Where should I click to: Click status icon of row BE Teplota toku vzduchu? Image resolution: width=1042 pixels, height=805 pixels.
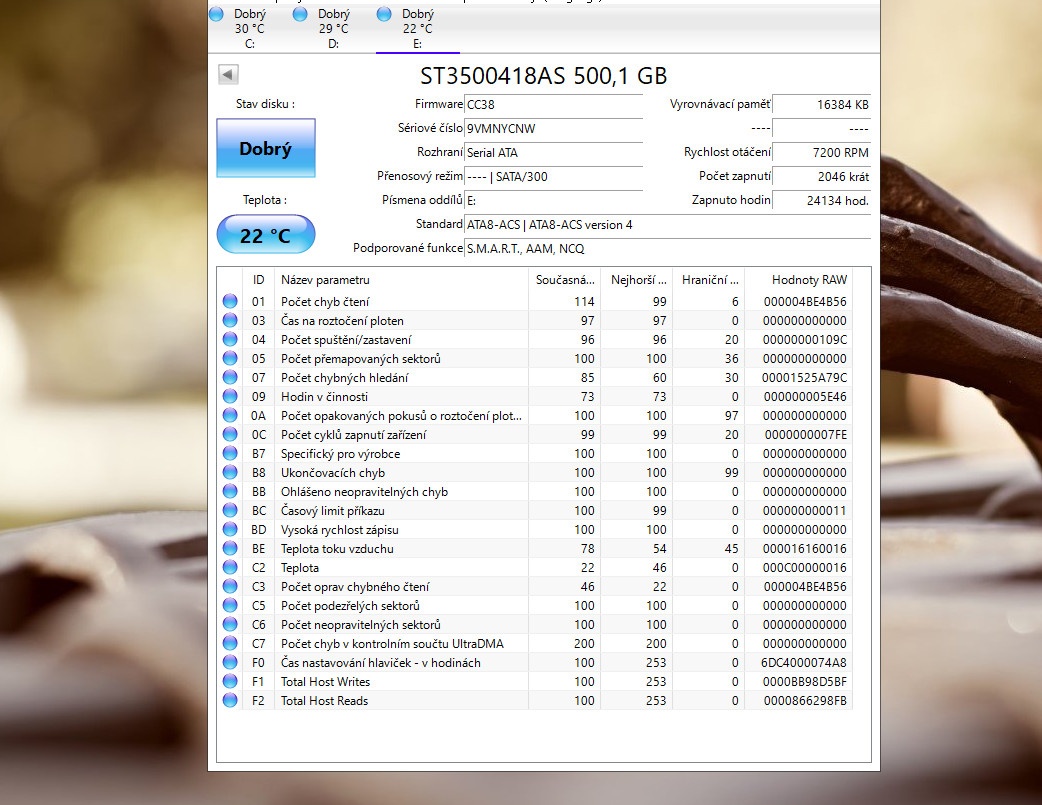230,548
